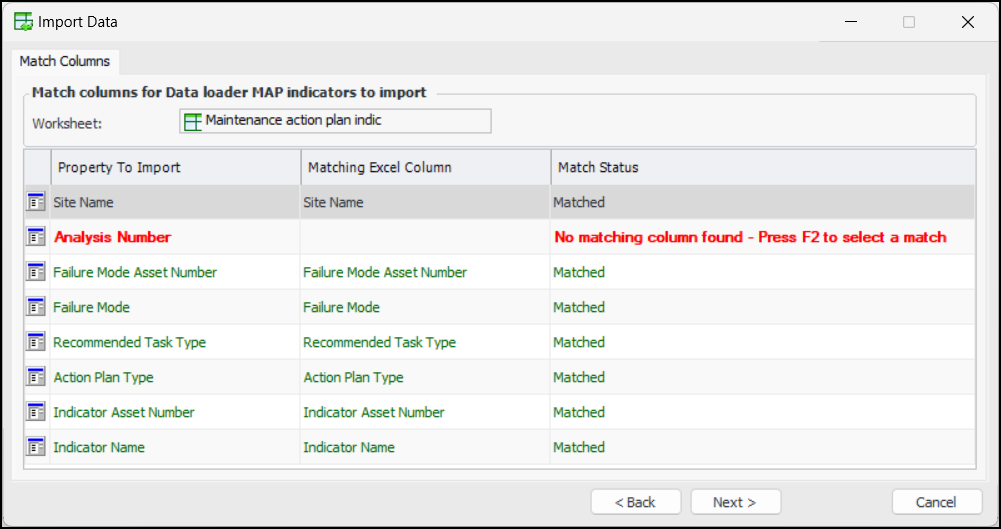Click the Worksheet selection field
This screenshot has width=1001, height=529.
pos(335,121)
